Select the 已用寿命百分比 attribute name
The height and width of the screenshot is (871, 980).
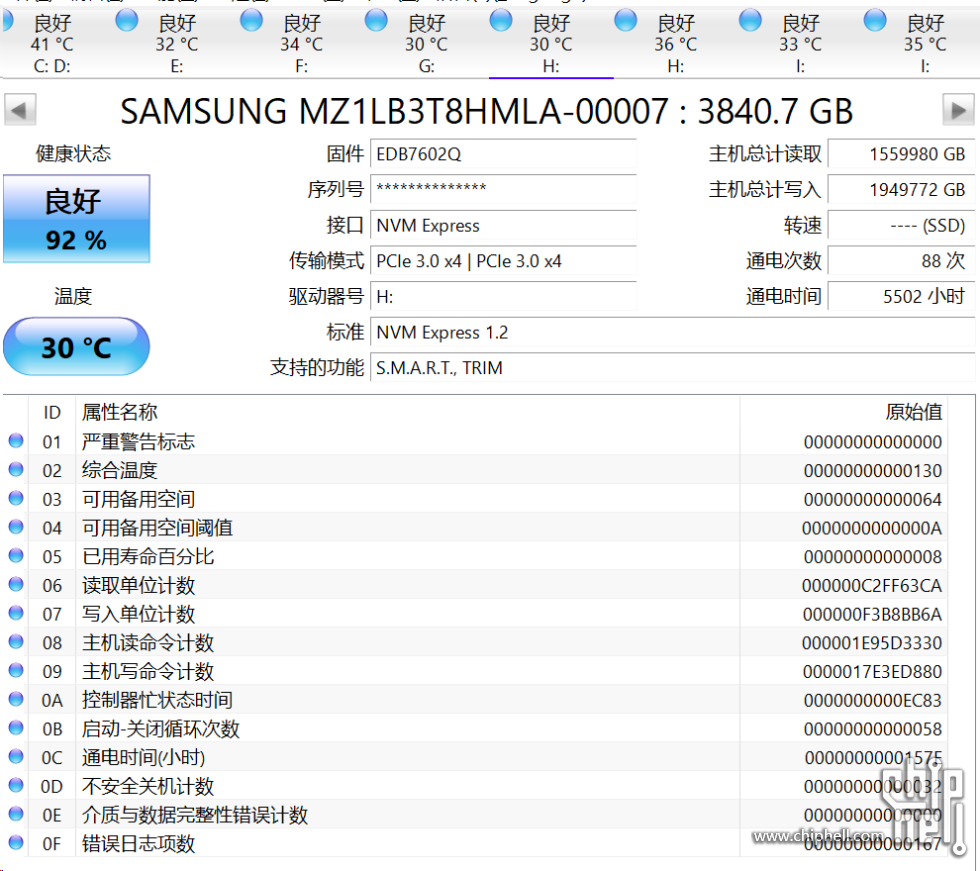click(x=148, y=557)
